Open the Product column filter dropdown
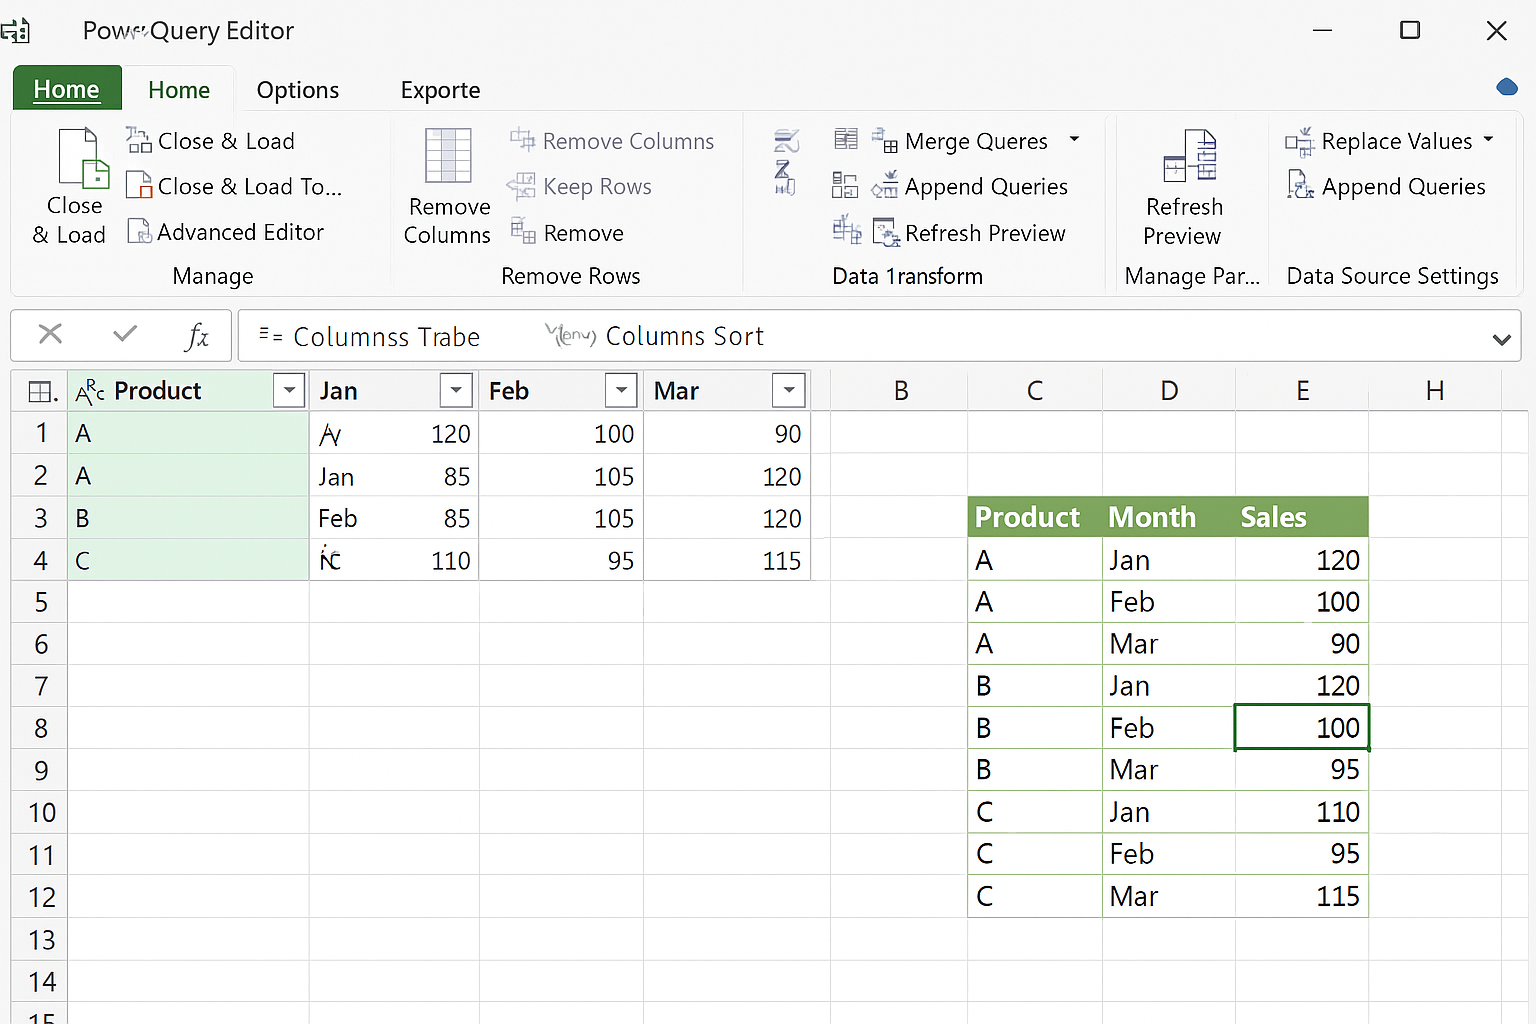This screenshot has height=1024, width=1536. click(x=289, y=390)
